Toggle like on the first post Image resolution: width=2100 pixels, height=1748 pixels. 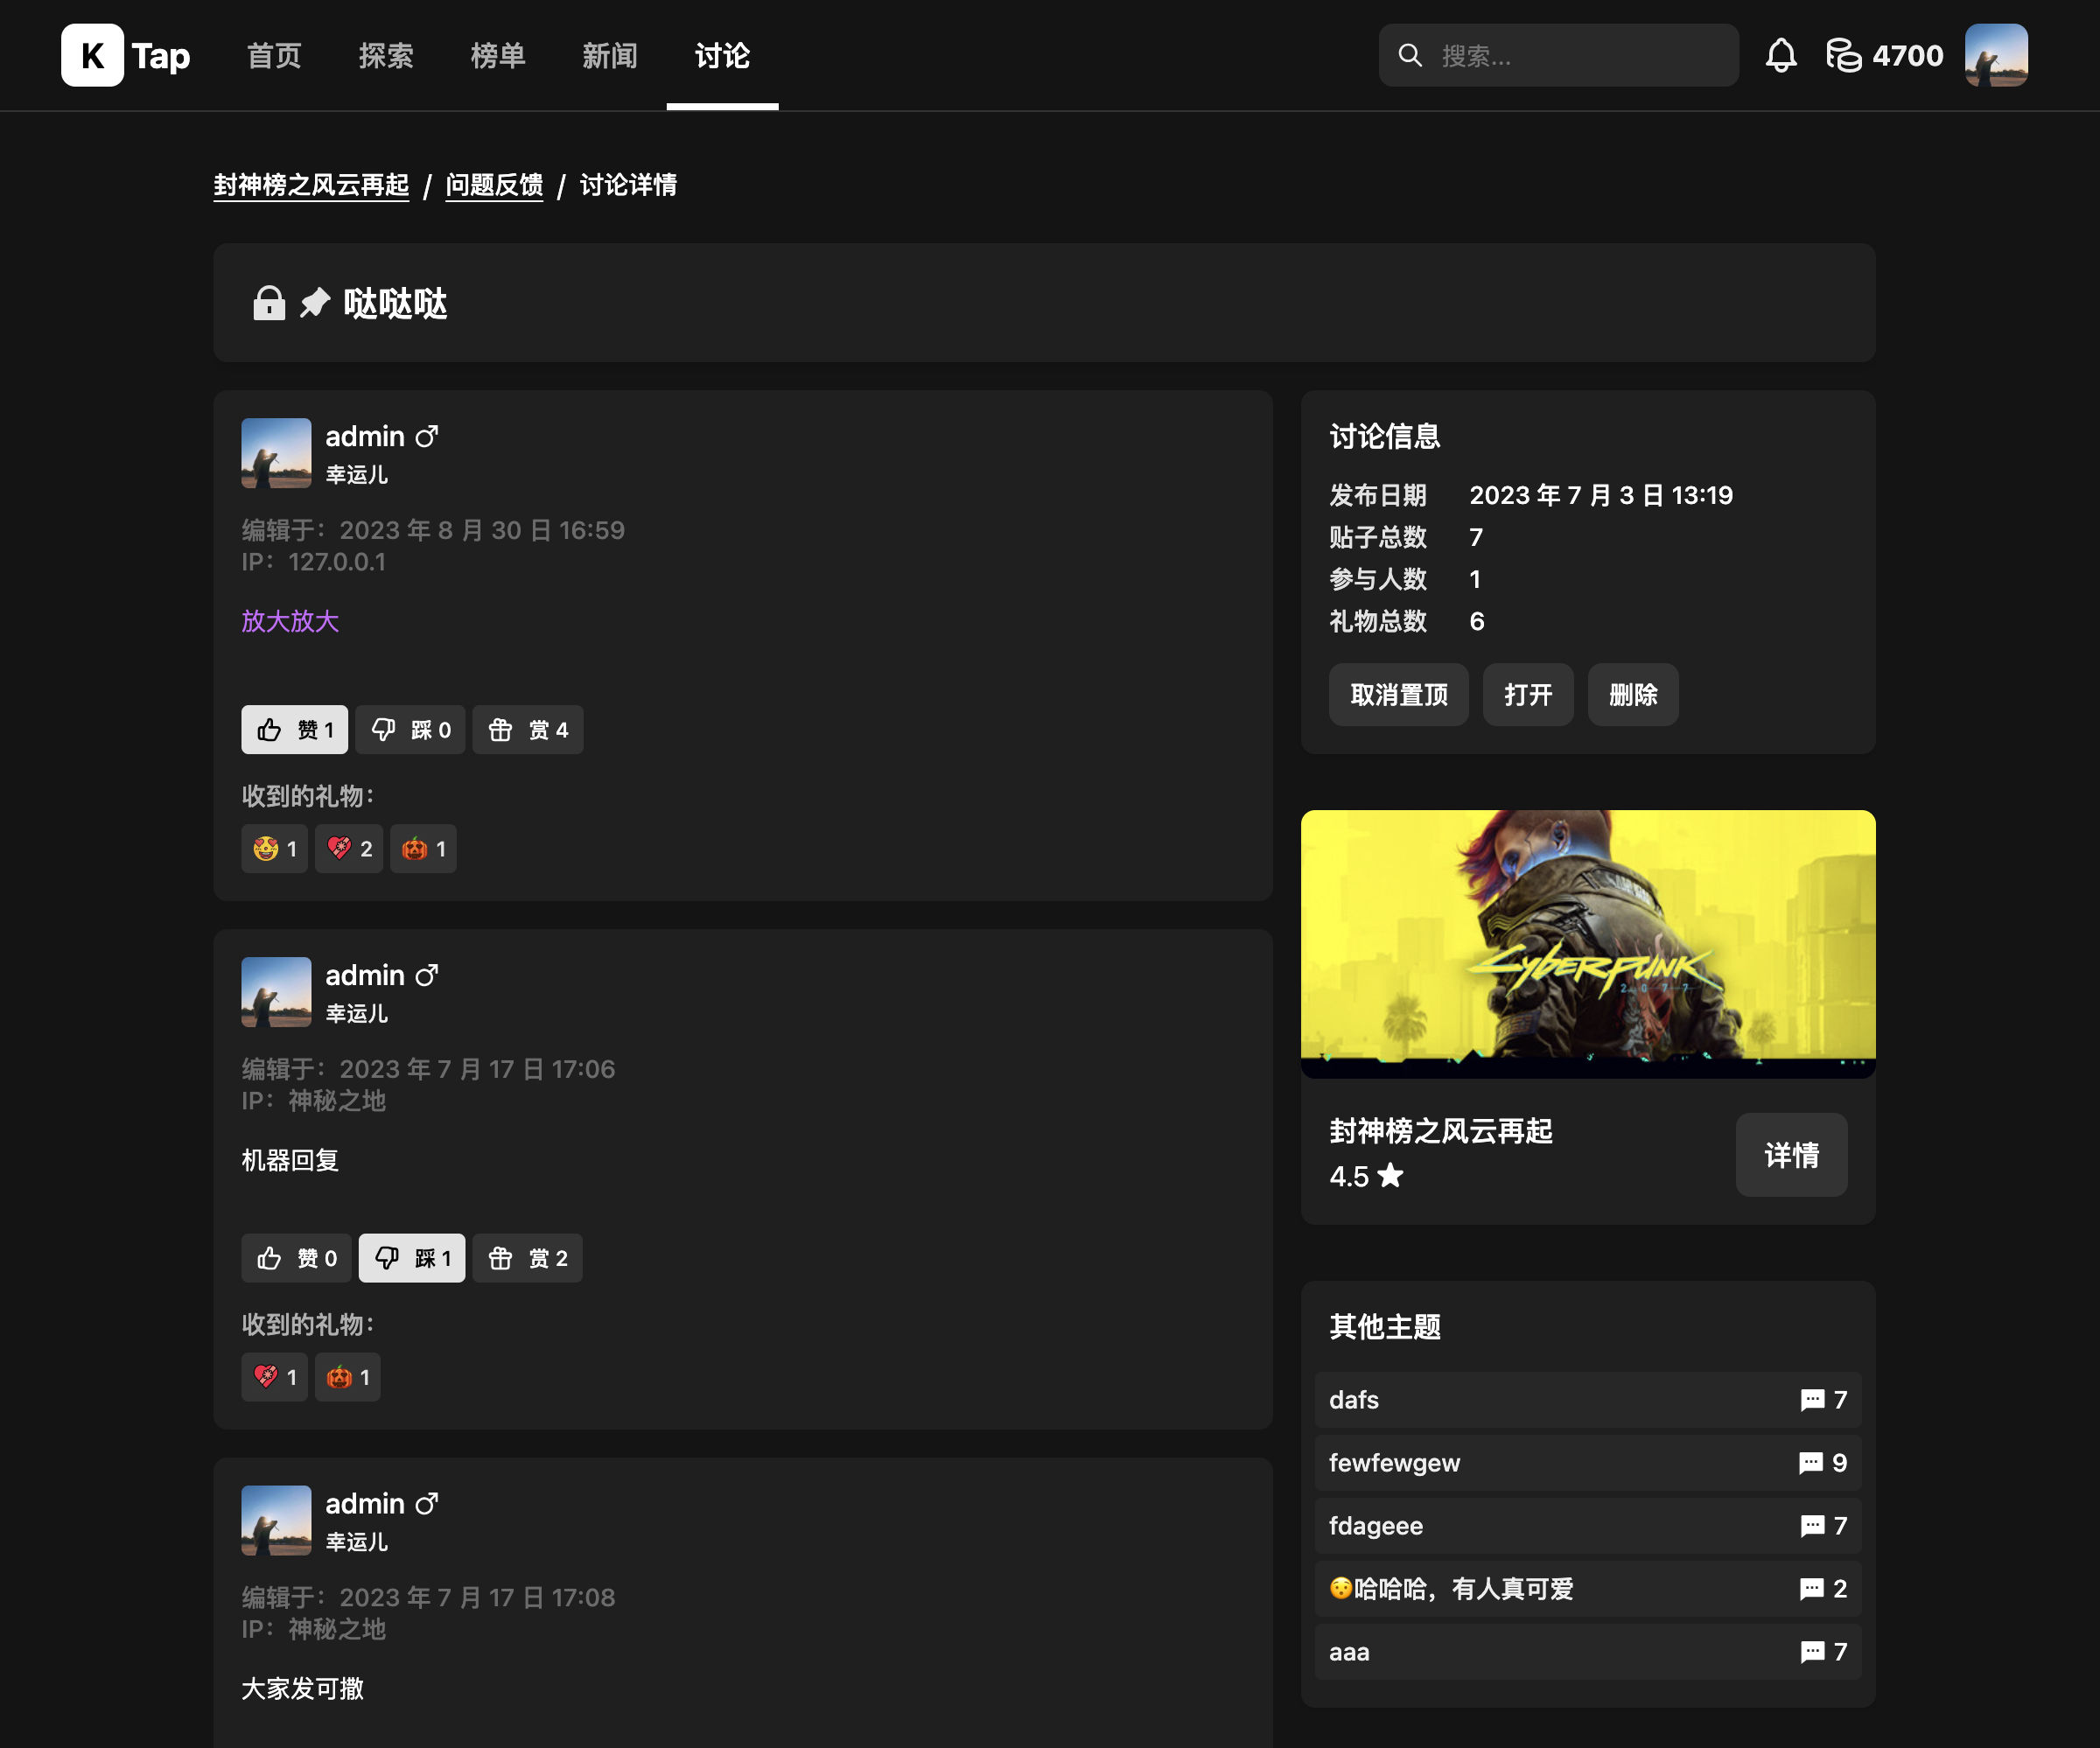tap(294, 730)
